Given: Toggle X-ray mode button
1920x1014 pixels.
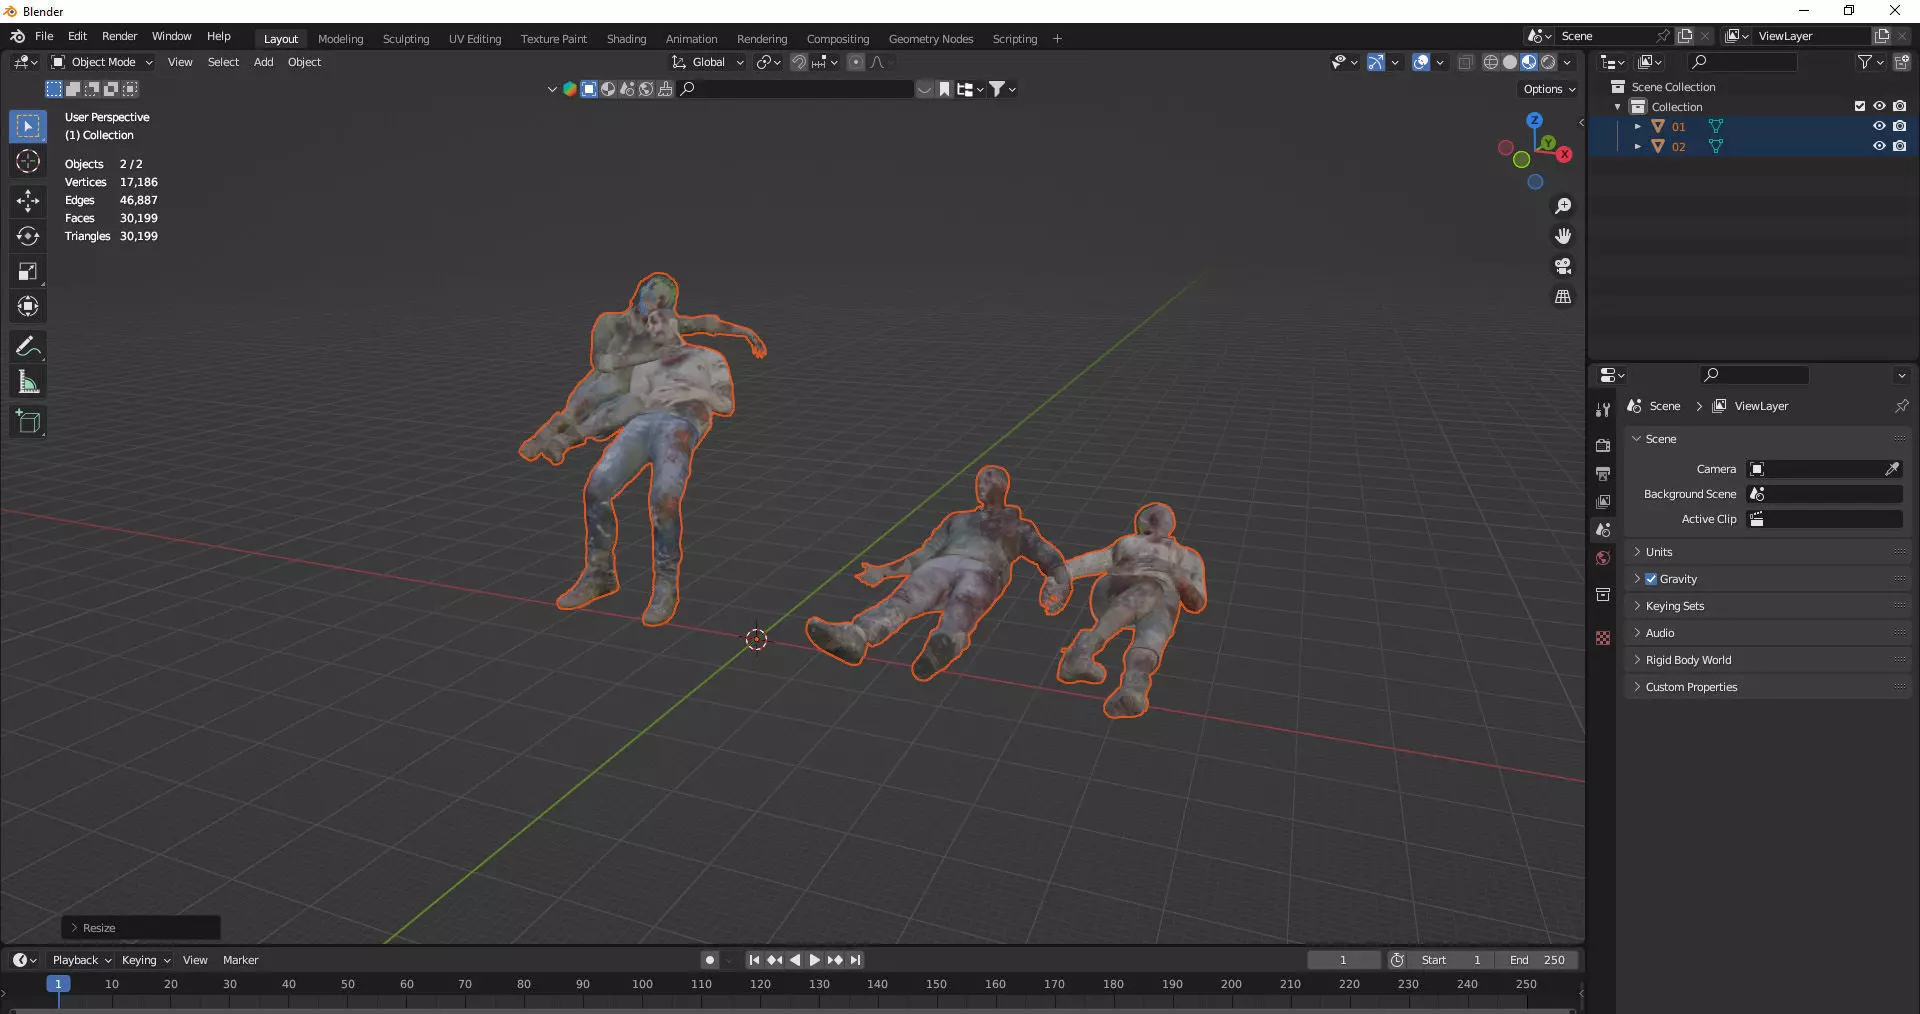Looking at the screenshot, I should [1466, 62].
